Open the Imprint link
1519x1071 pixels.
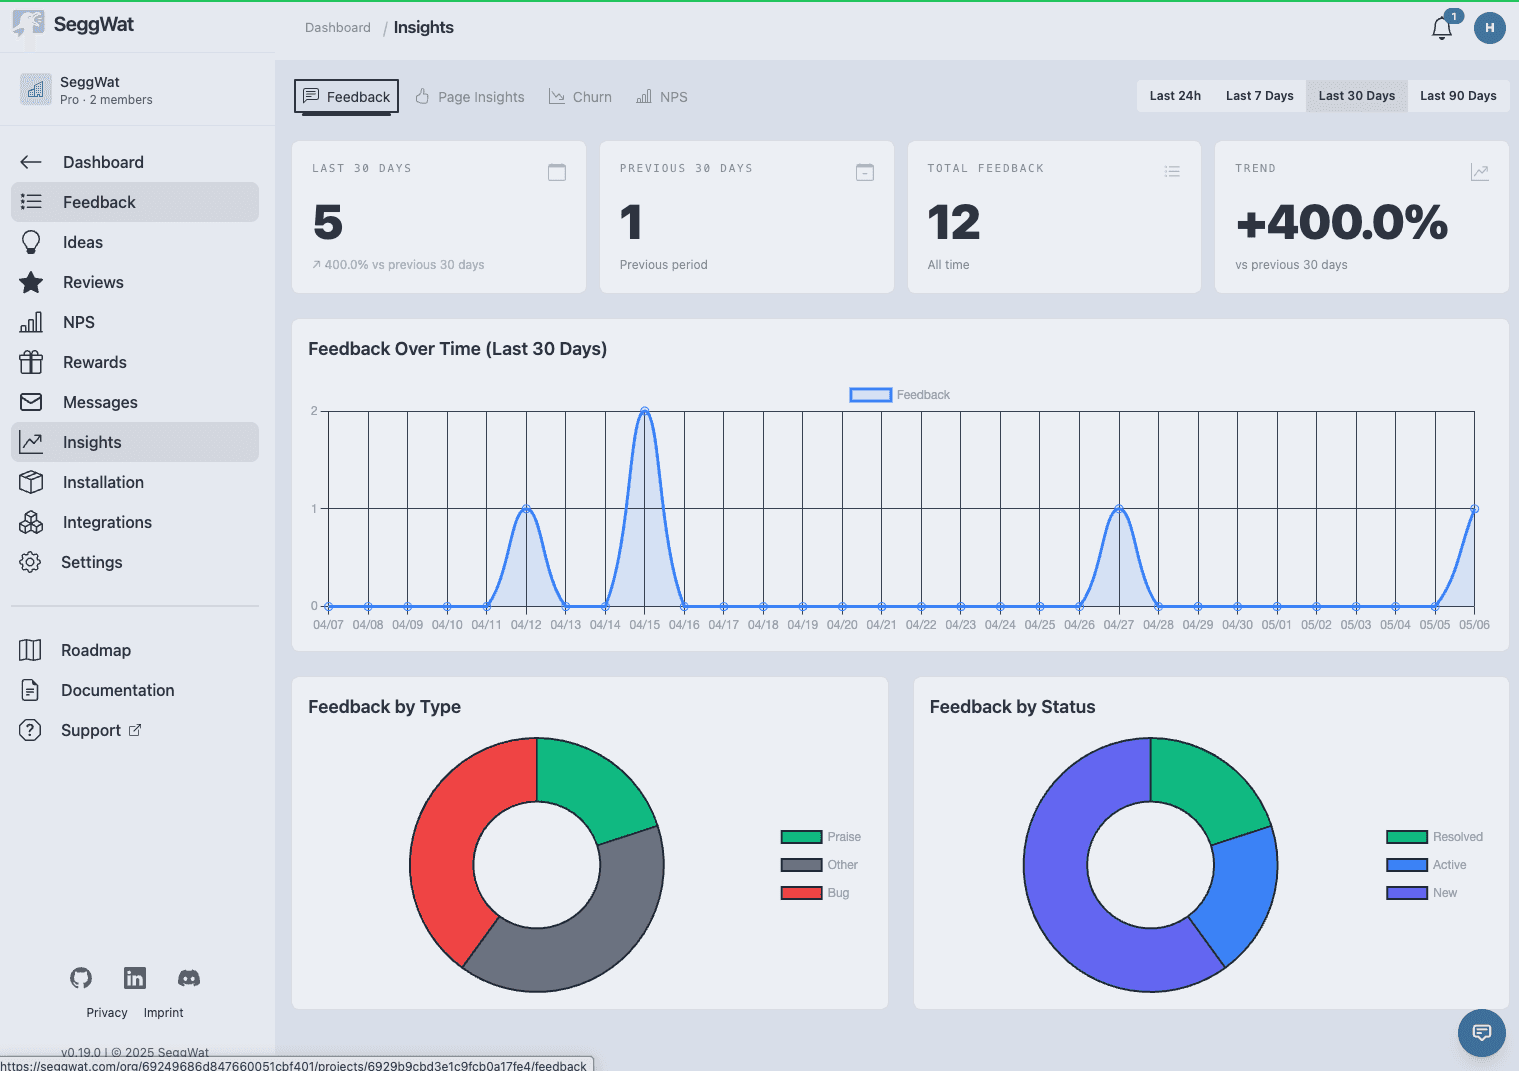[163, 1013]
